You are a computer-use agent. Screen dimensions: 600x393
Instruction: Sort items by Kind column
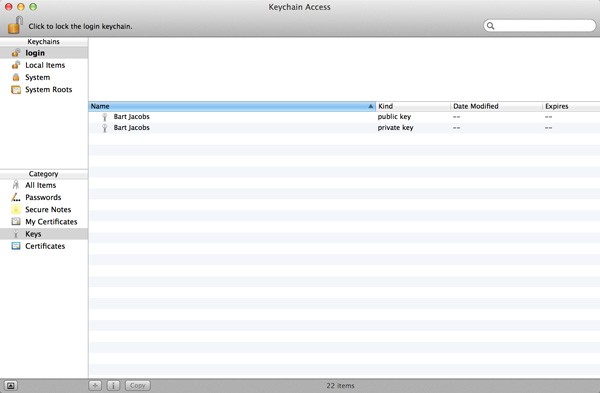point(413,106)
